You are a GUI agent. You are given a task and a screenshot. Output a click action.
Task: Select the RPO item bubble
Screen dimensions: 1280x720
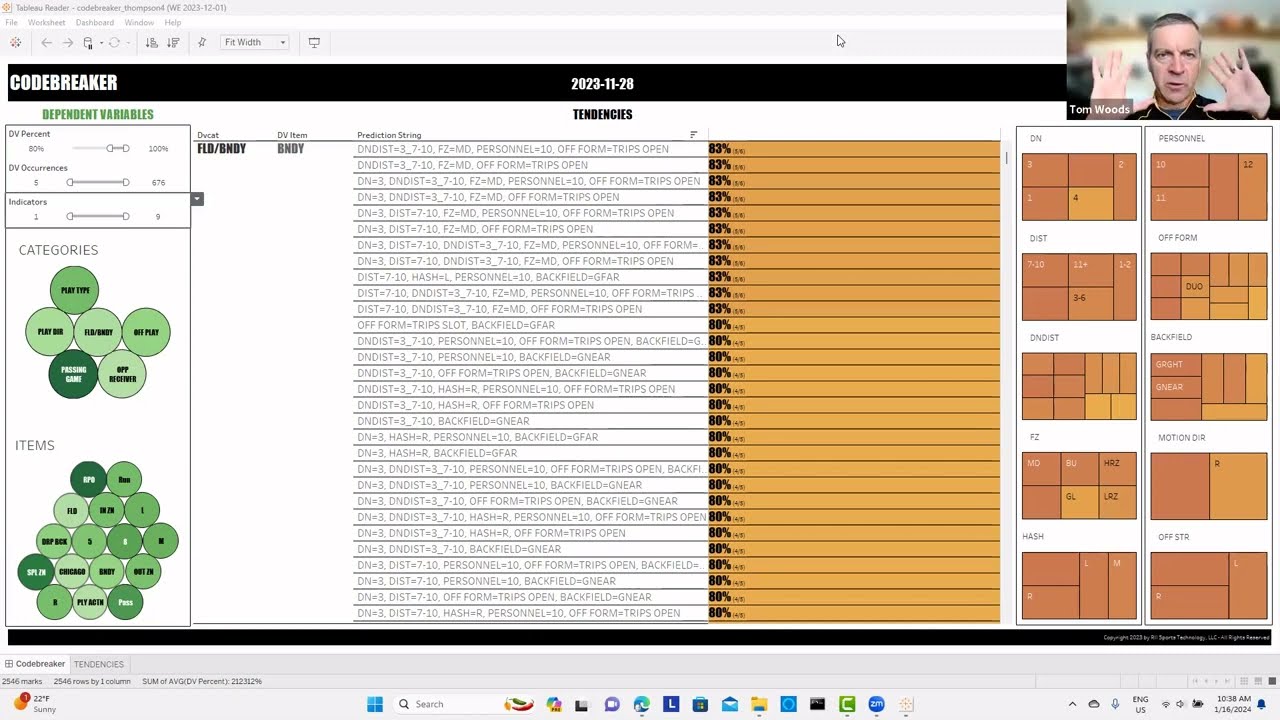coord(88,479)
